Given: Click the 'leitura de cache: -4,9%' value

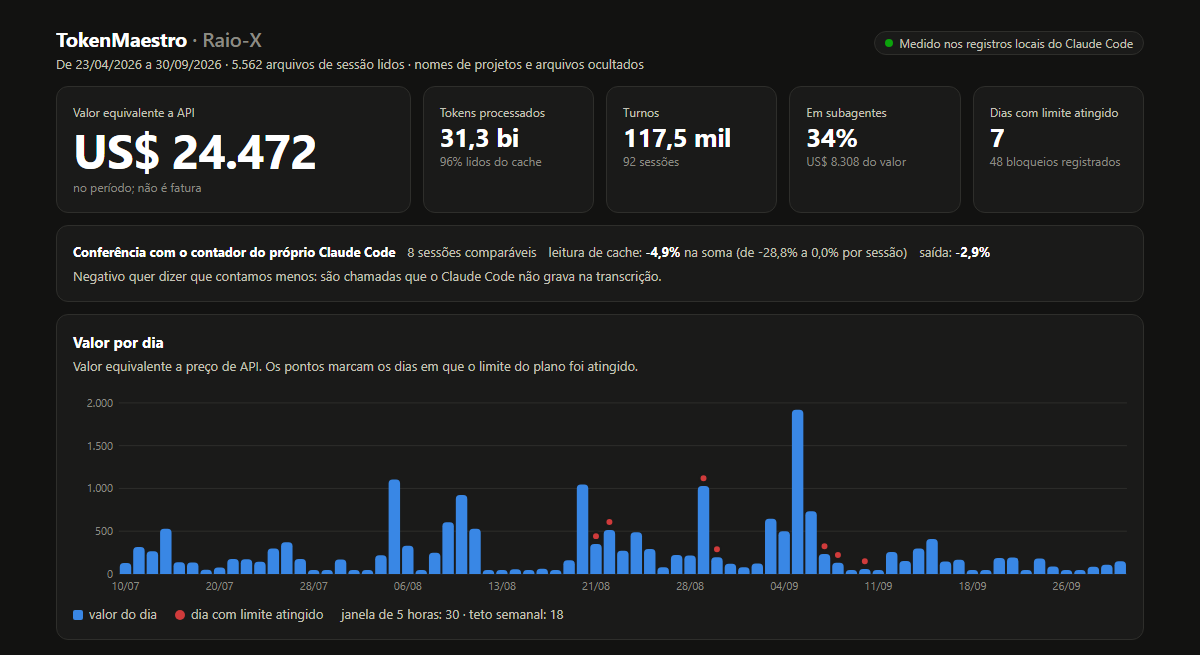Looking at the screenshot, I should (615, 252).
